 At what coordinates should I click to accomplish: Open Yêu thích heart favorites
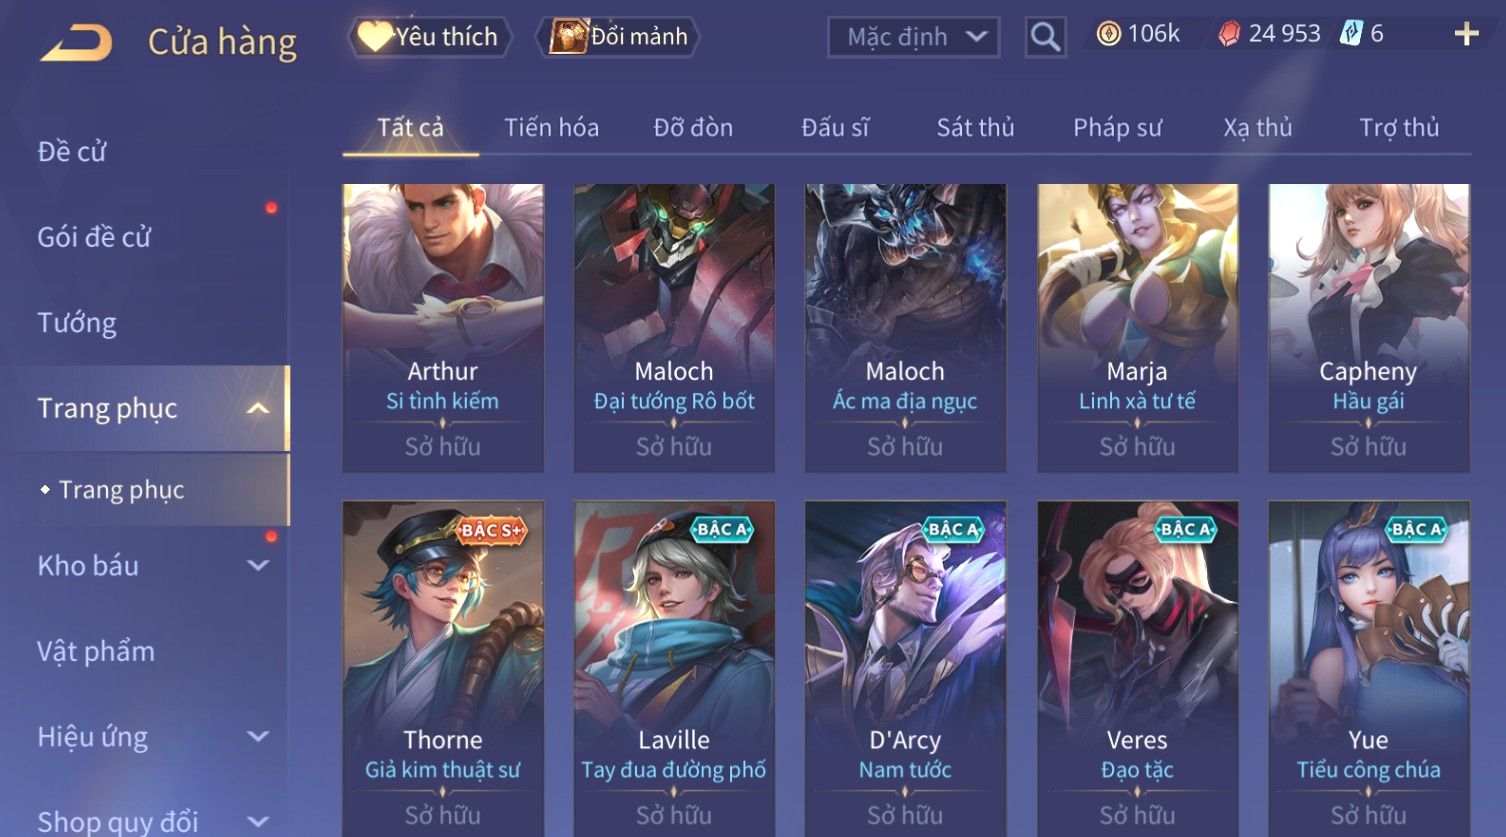pos(430,37)
